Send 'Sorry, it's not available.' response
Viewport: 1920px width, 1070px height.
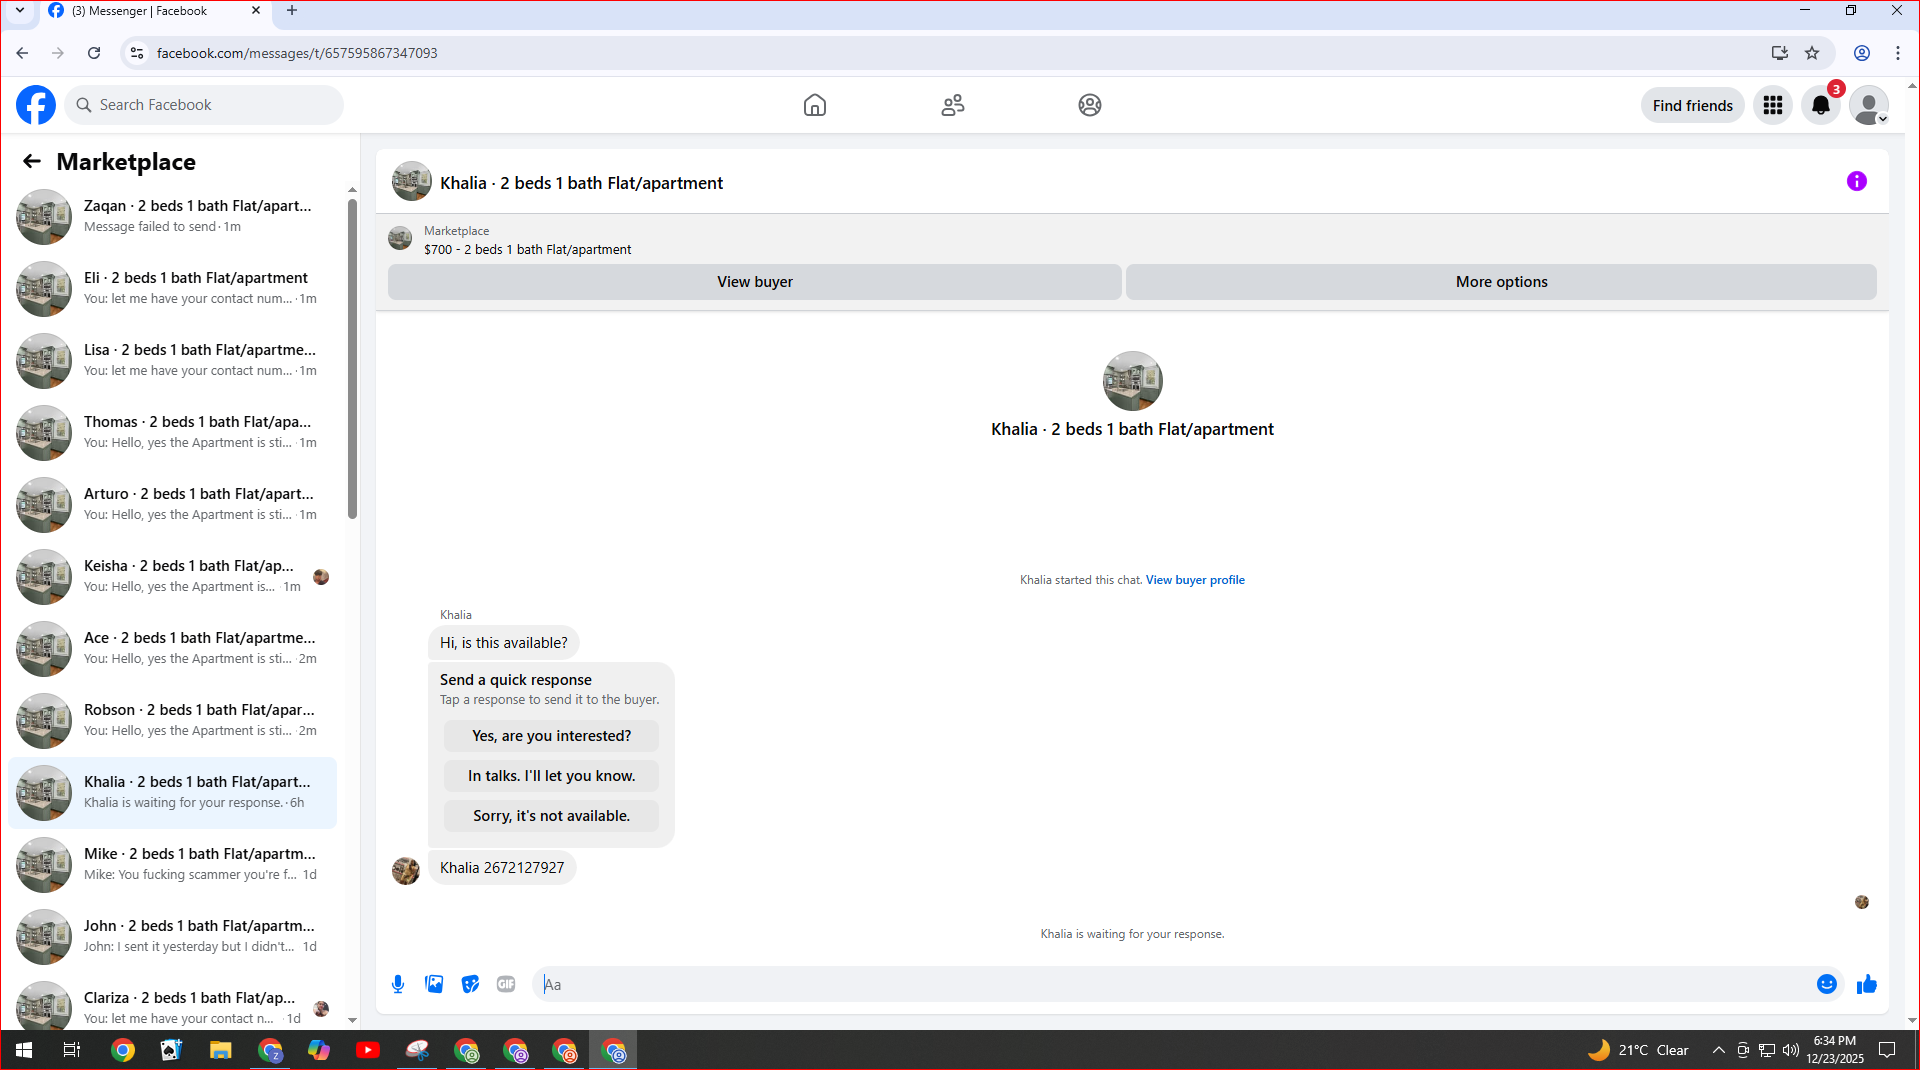pyautogui.click(x=552, y=816)
